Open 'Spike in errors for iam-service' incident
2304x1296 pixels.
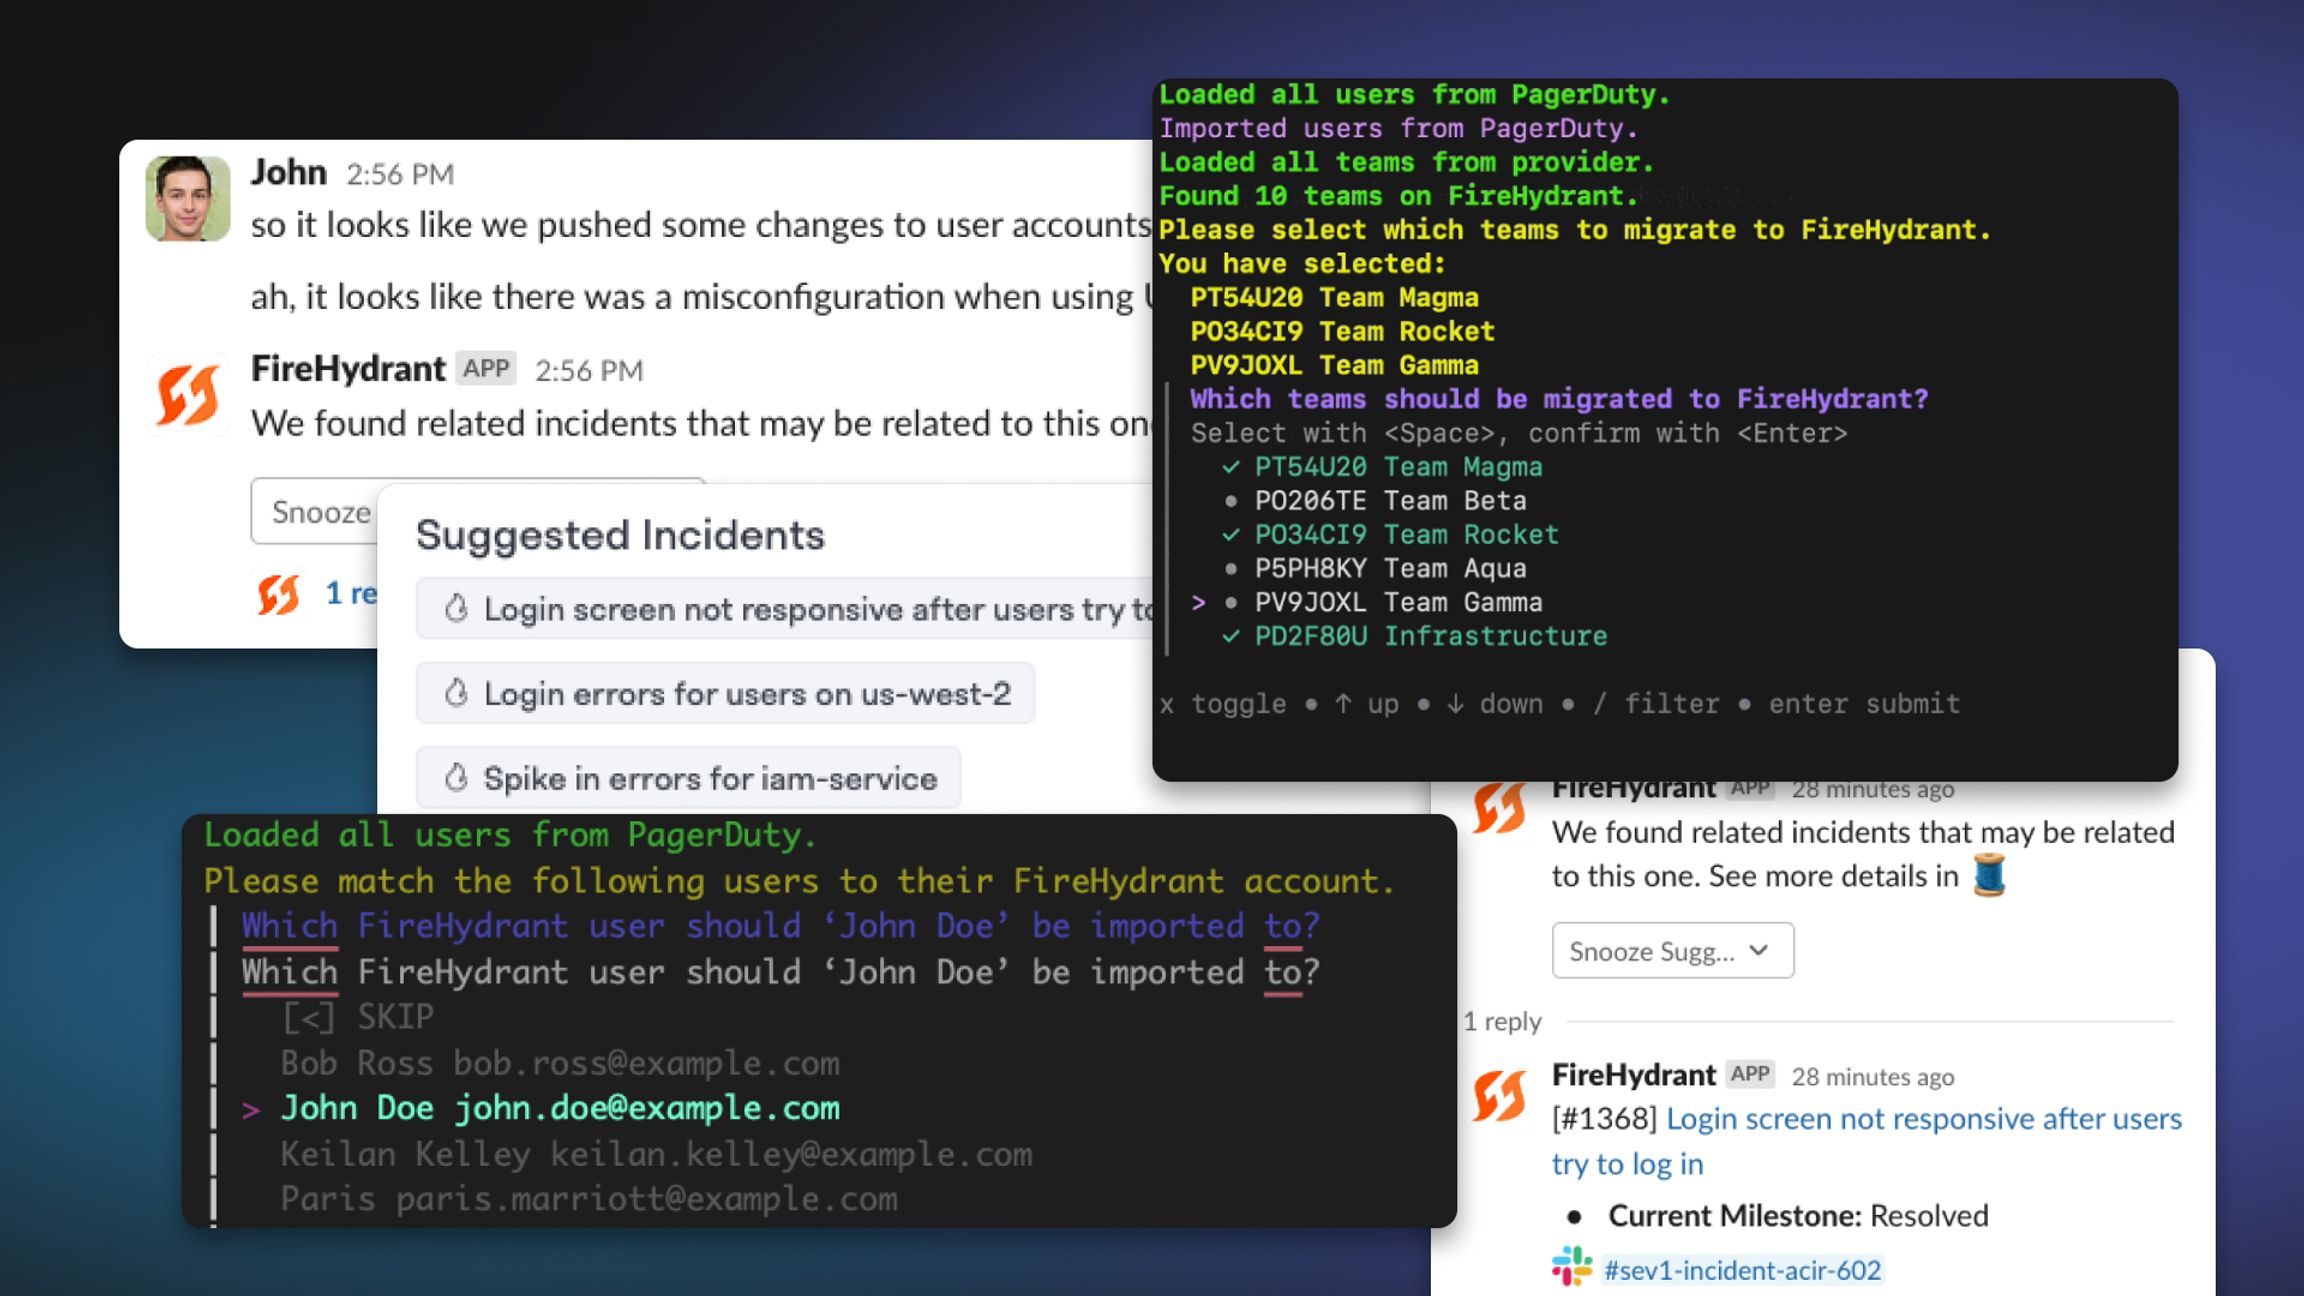click(688, 778)
